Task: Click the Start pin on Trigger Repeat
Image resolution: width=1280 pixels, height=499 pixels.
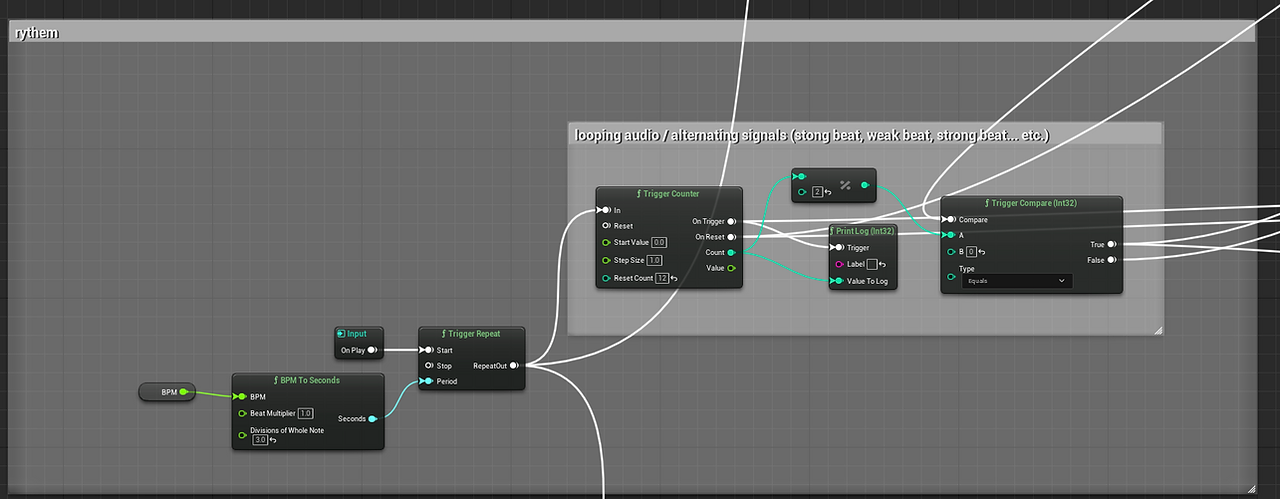Action: click(428, 350)
